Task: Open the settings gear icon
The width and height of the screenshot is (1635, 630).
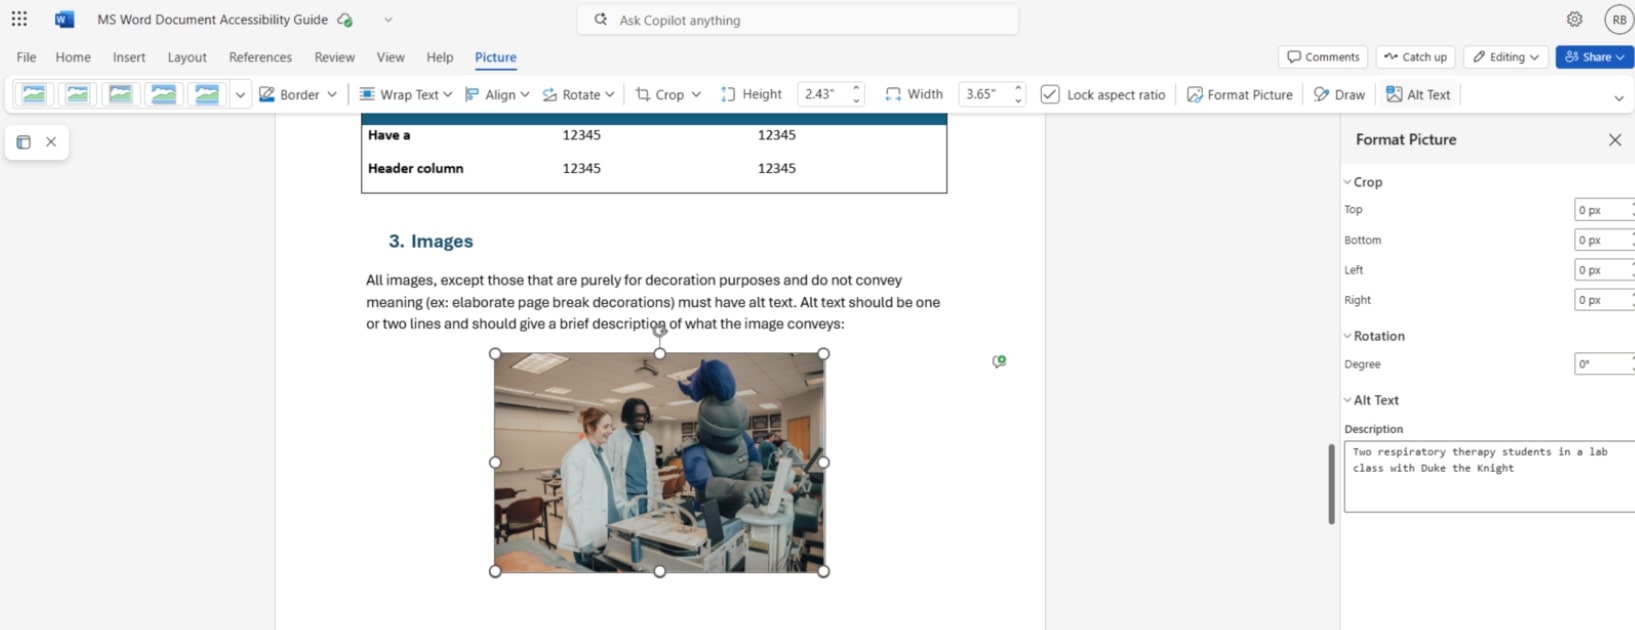Action: (1574, 19)
